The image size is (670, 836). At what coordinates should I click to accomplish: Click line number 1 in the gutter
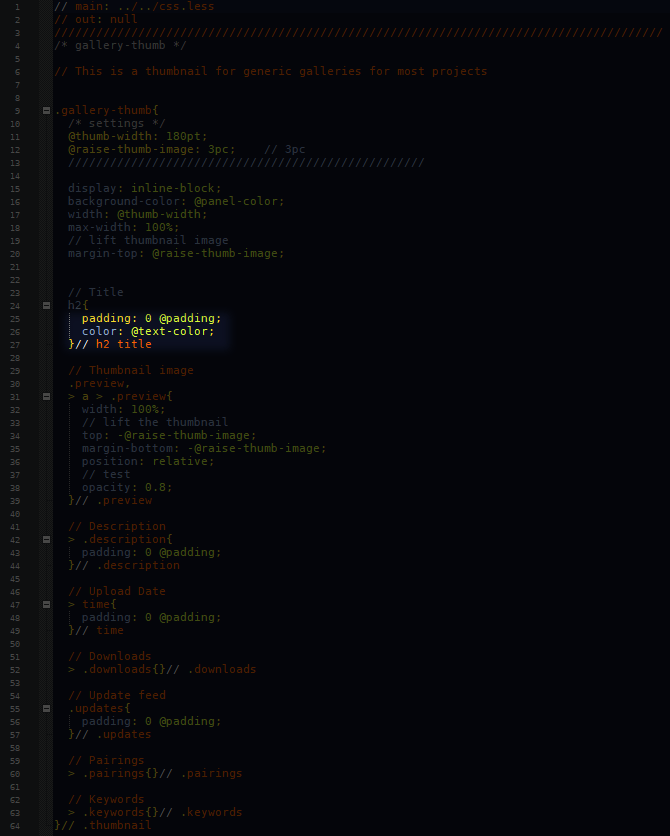(x=17, y=7)
